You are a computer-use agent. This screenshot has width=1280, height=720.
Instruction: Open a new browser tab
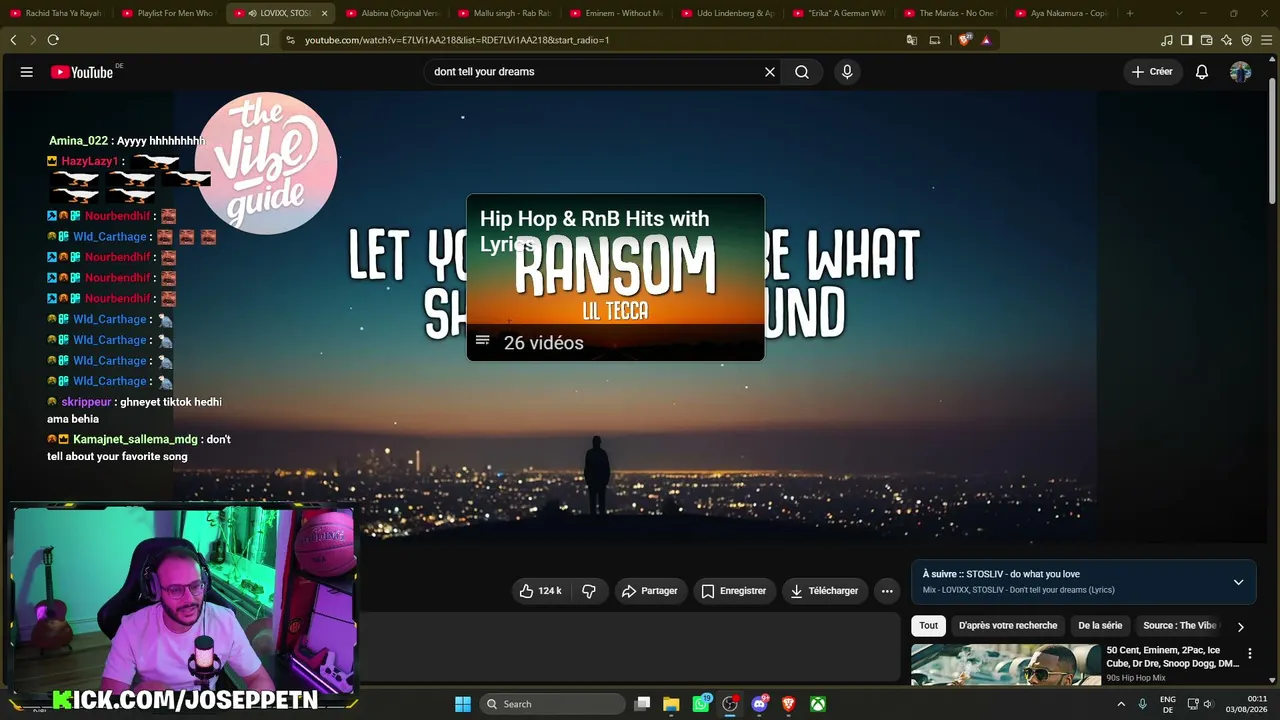click(1130, 13)
